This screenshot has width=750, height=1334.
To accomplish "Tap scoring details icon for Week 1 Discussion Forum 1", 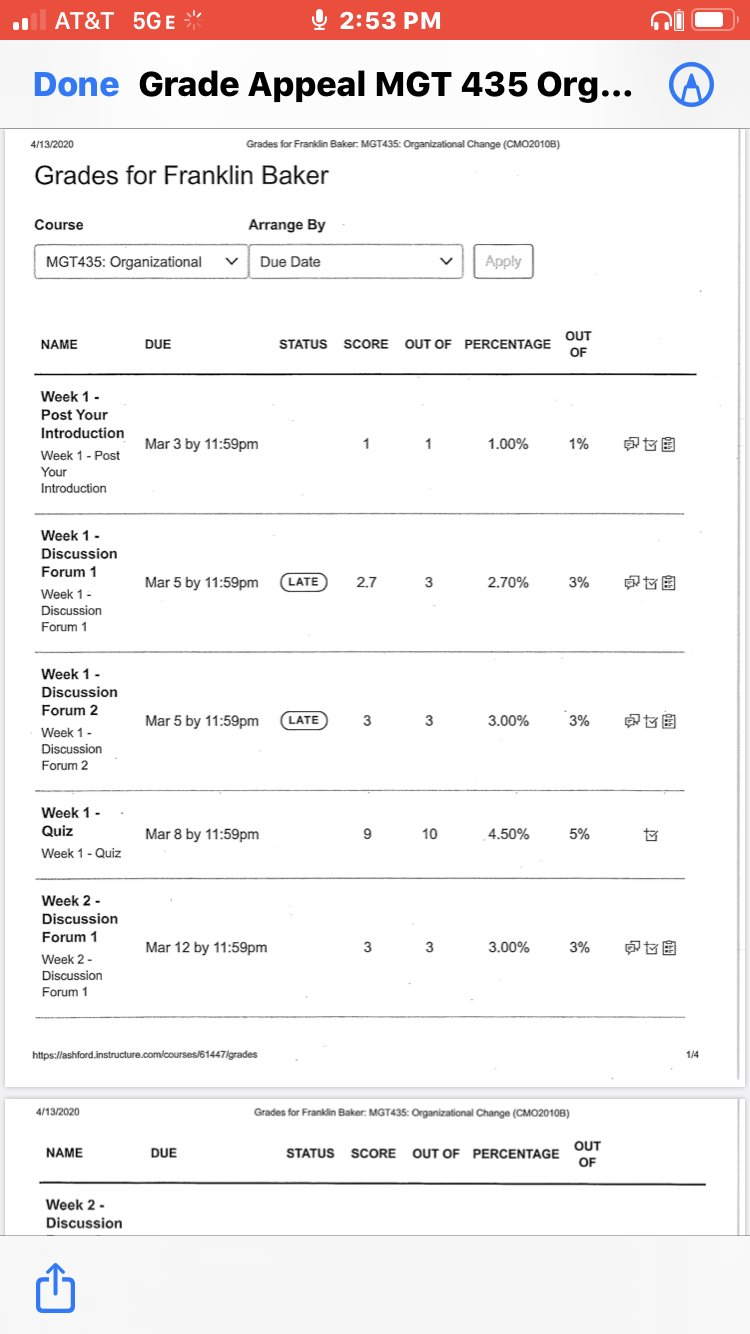I will 651,582.
